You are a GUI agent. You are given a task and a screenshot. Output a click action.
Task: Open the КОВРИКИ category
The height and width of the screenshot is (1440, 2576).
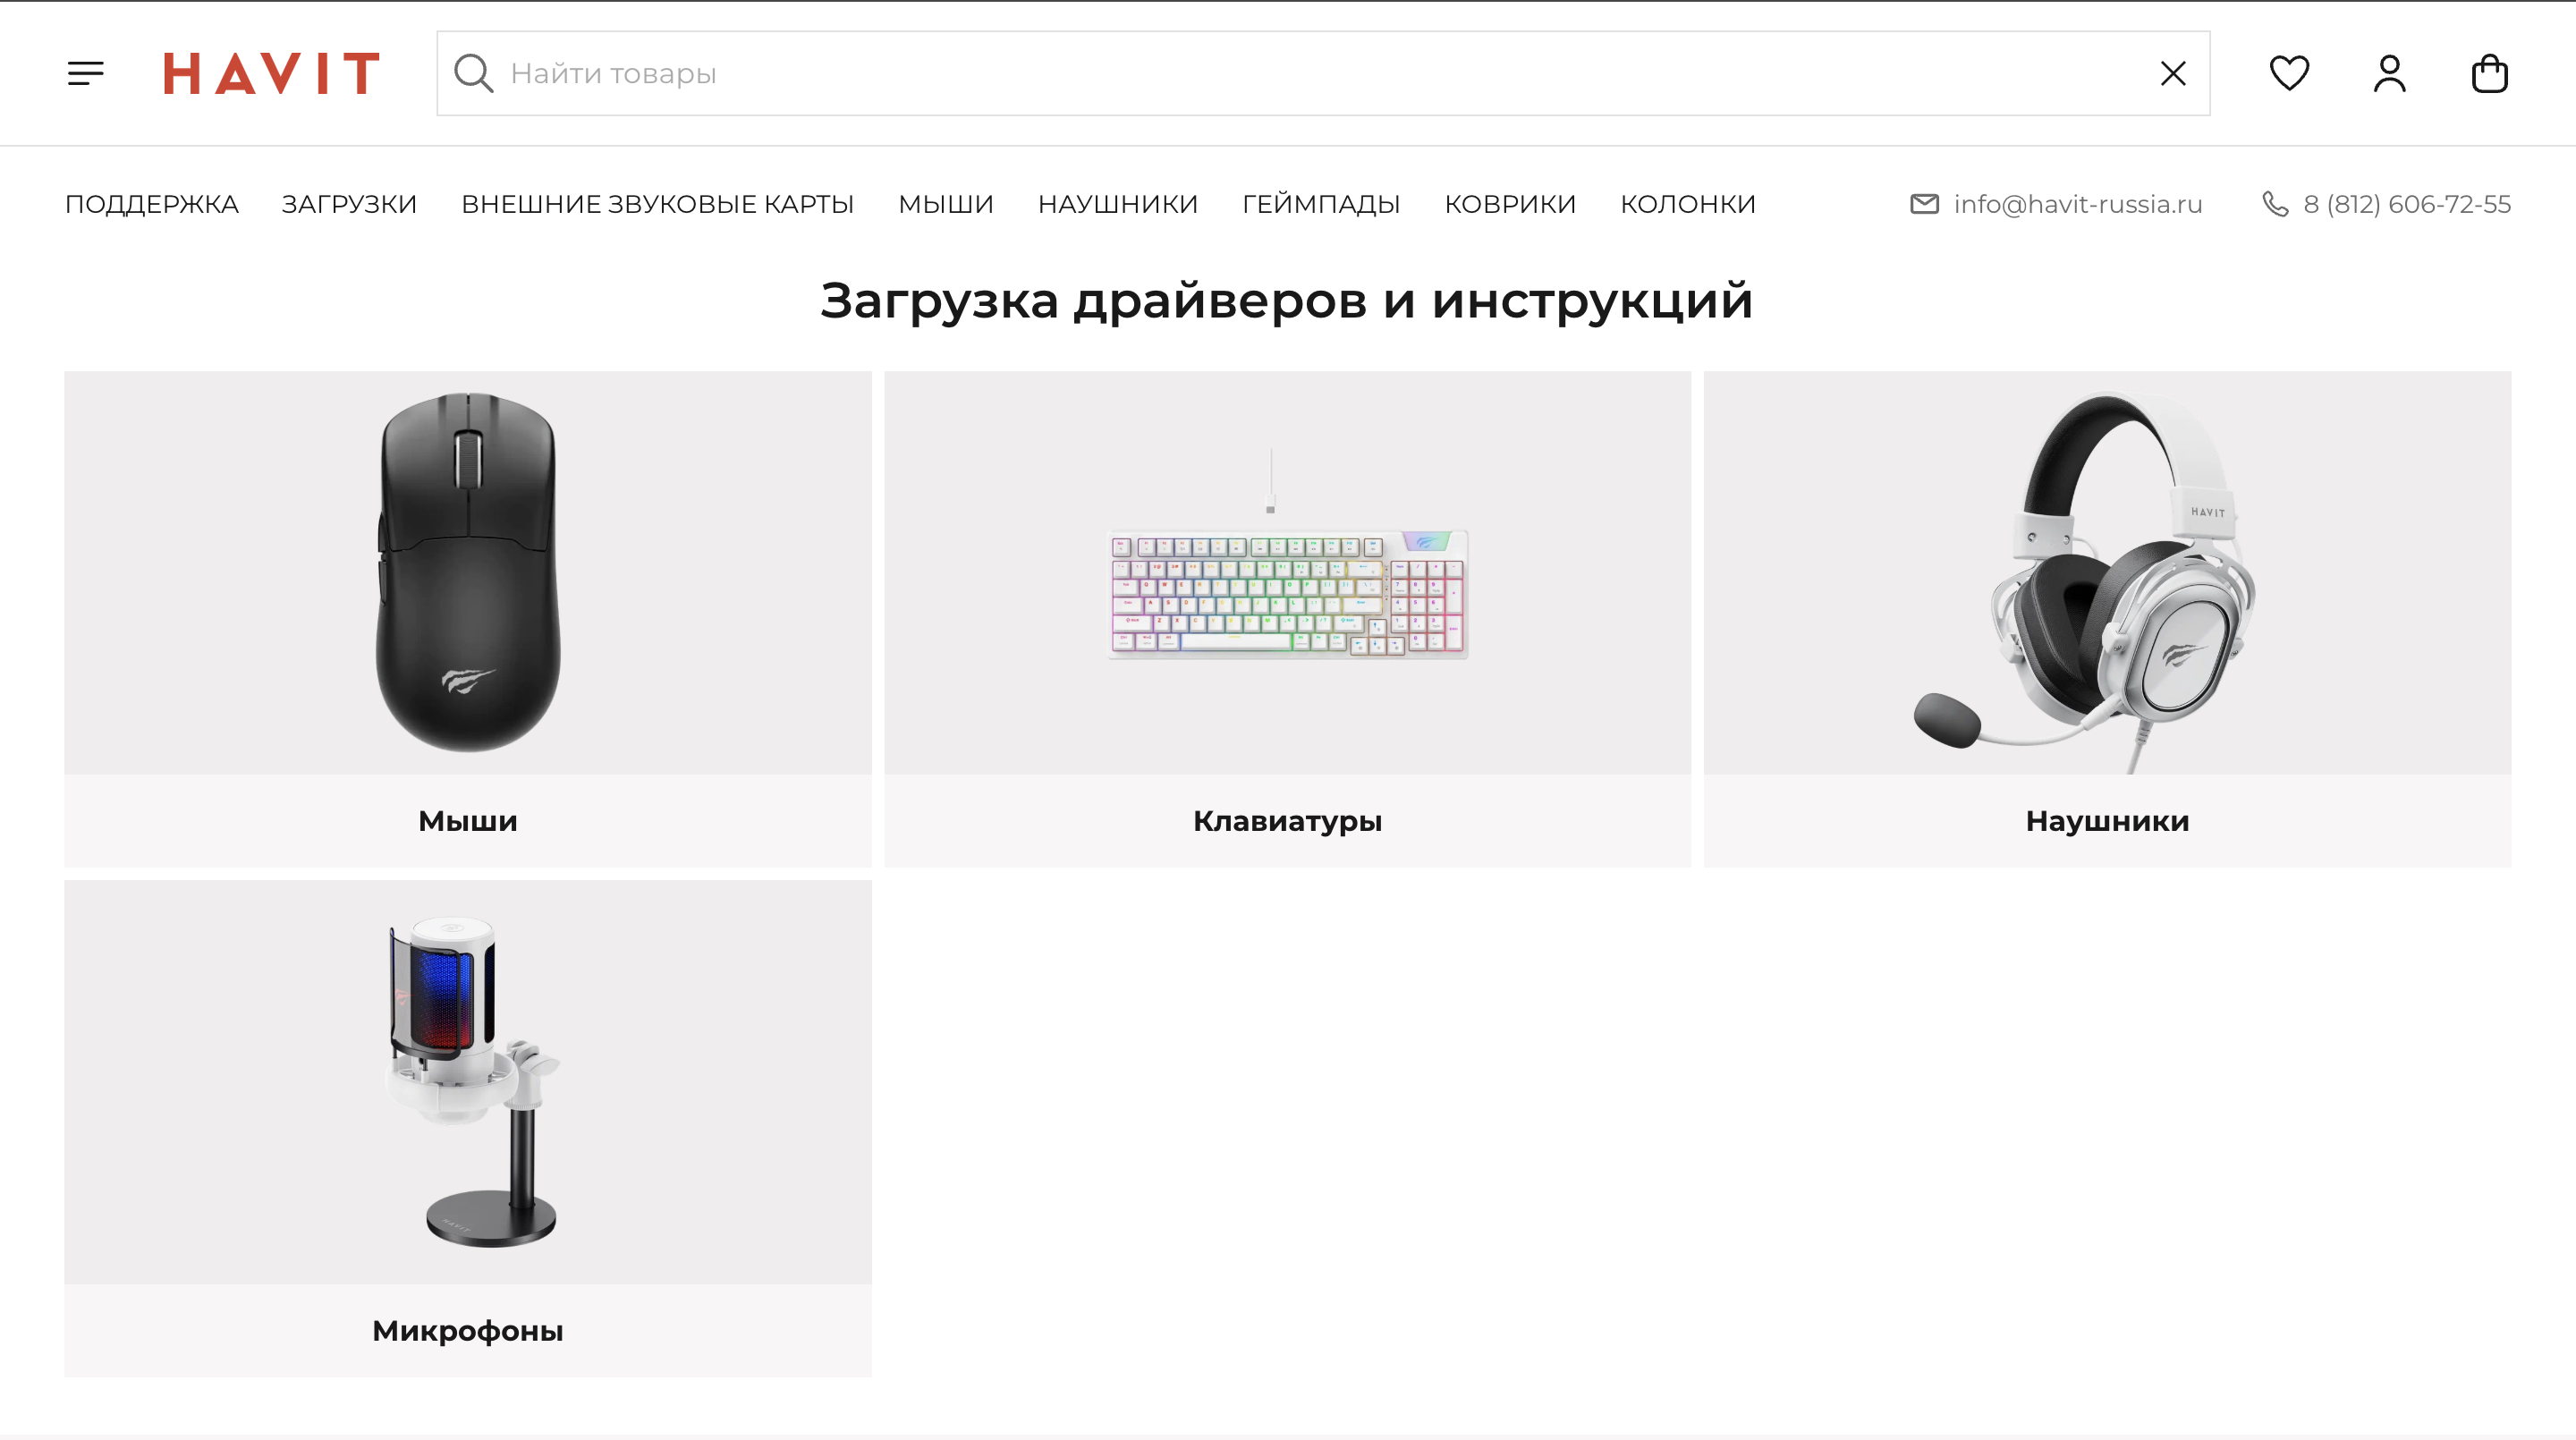pos(1509,204)
